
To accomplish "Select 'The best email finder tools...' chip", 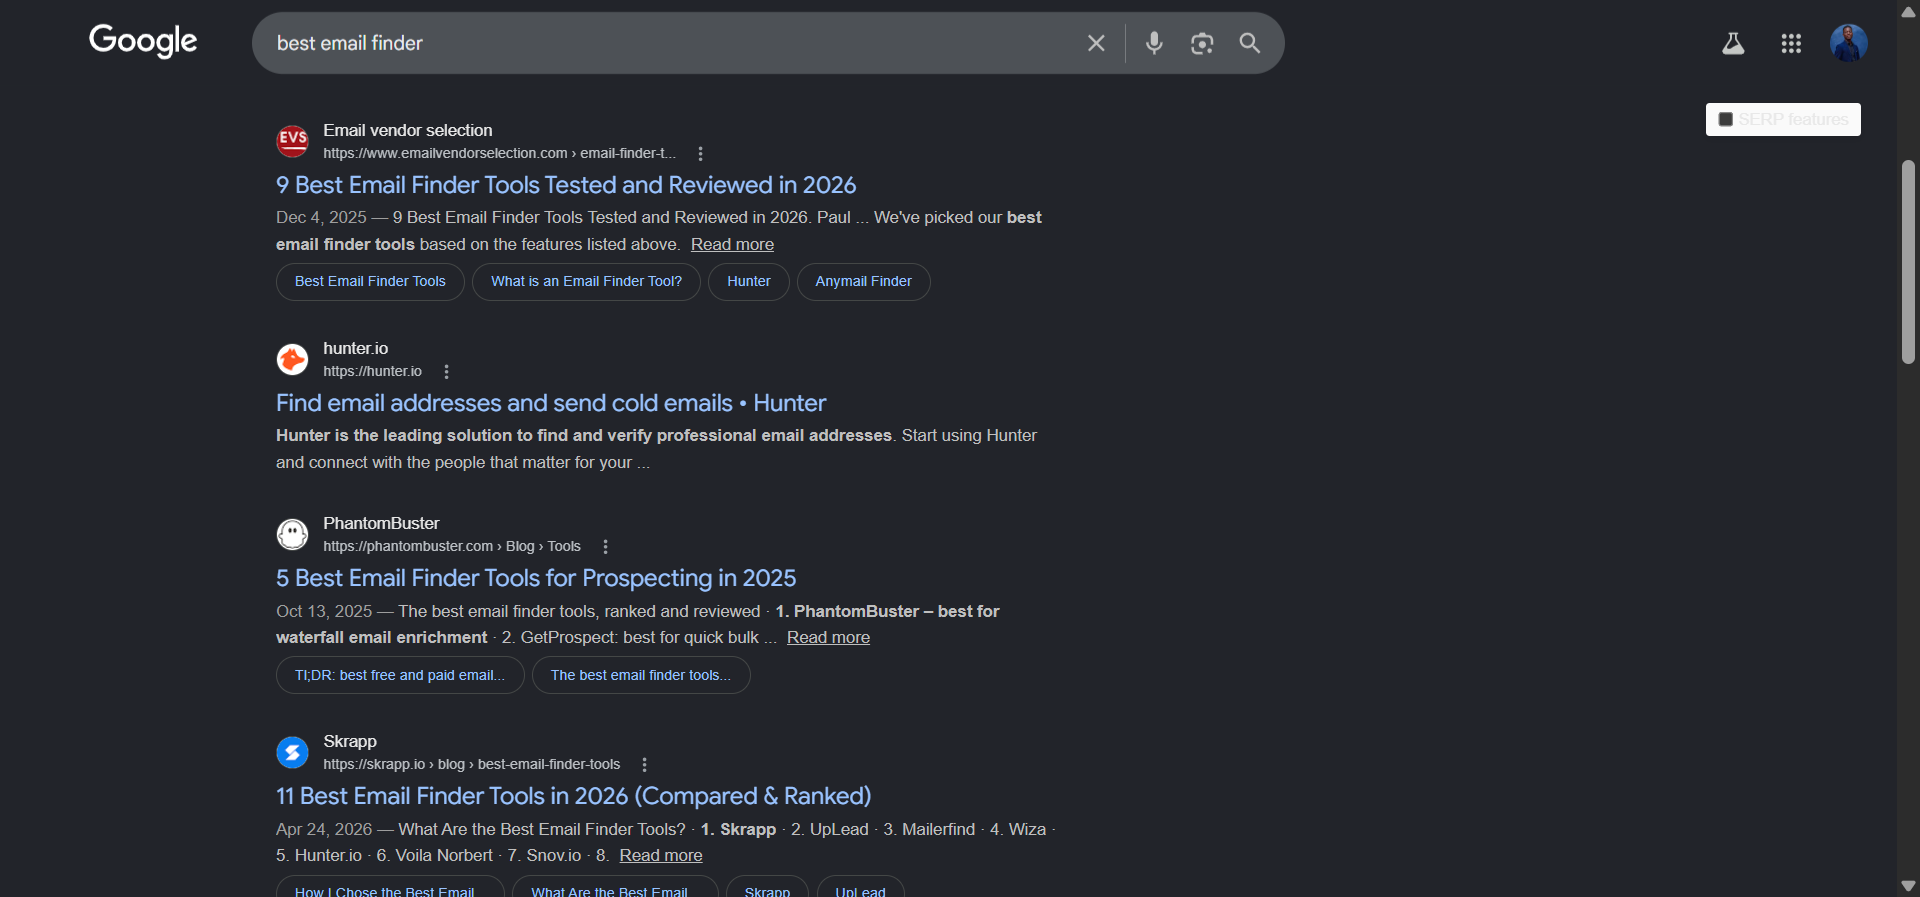I will (x=641, y=675).
